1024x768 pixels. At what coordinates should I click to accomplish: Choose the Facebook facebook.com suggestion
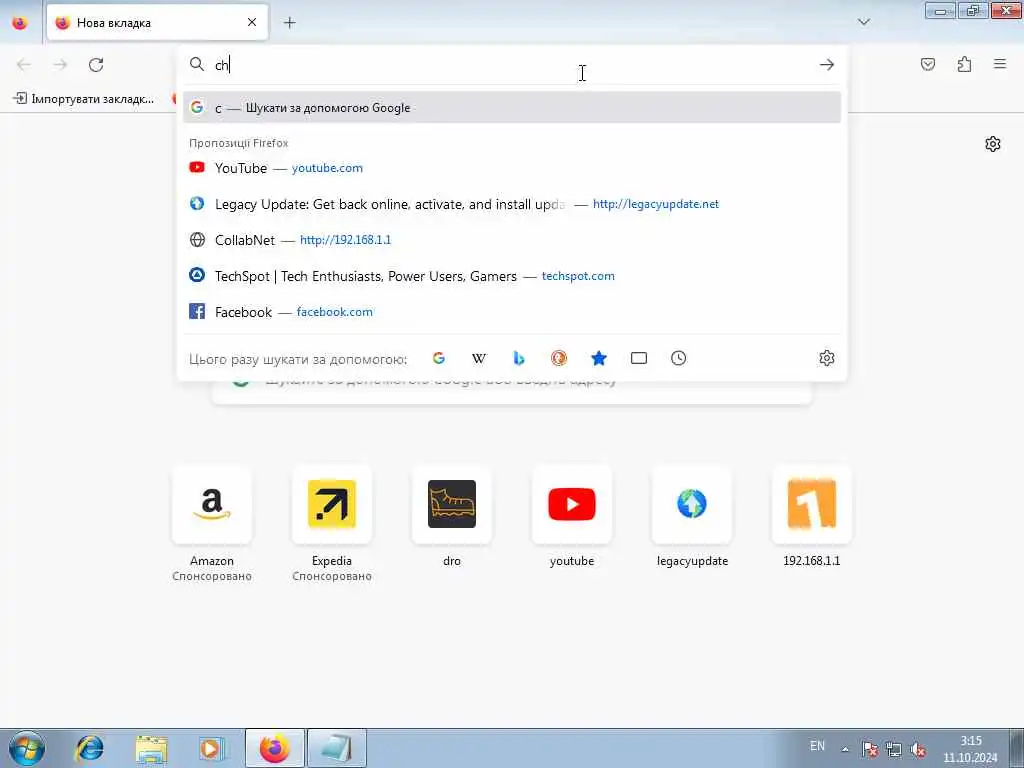tap(512, 312)
